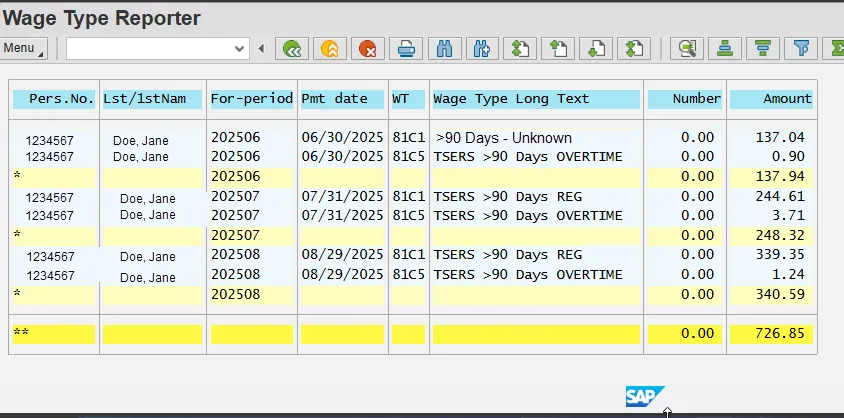The image size is (844, 418).
Task: Click "Doe, Jane" in the 339.35 row
Action: coord(147,257)
